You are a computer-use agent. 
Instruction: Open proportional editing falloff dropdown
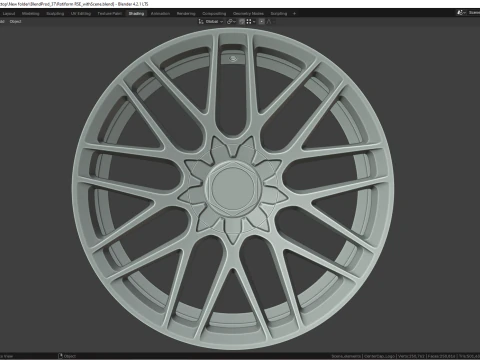270,22
